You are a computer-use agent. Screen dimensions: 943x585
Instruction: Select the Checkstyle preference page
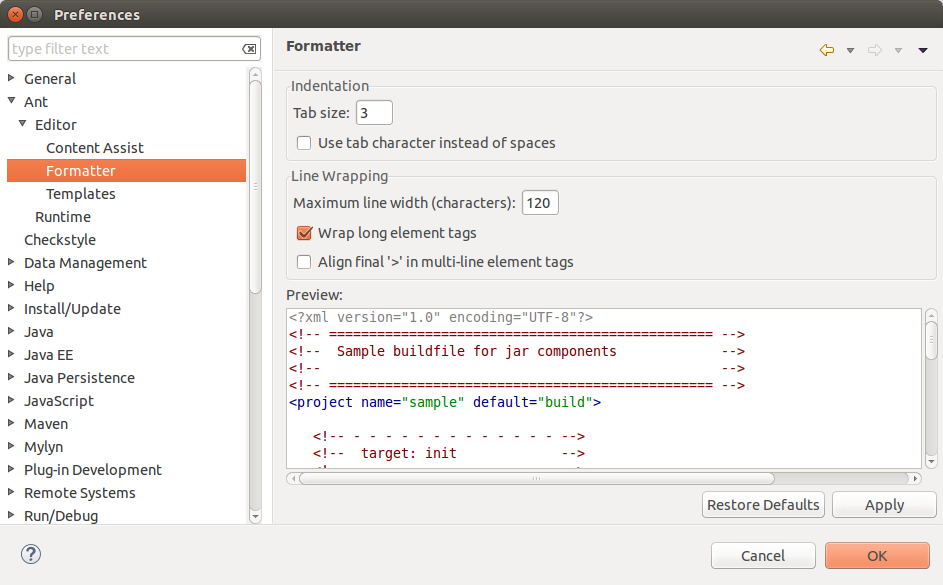pos(59,240)
